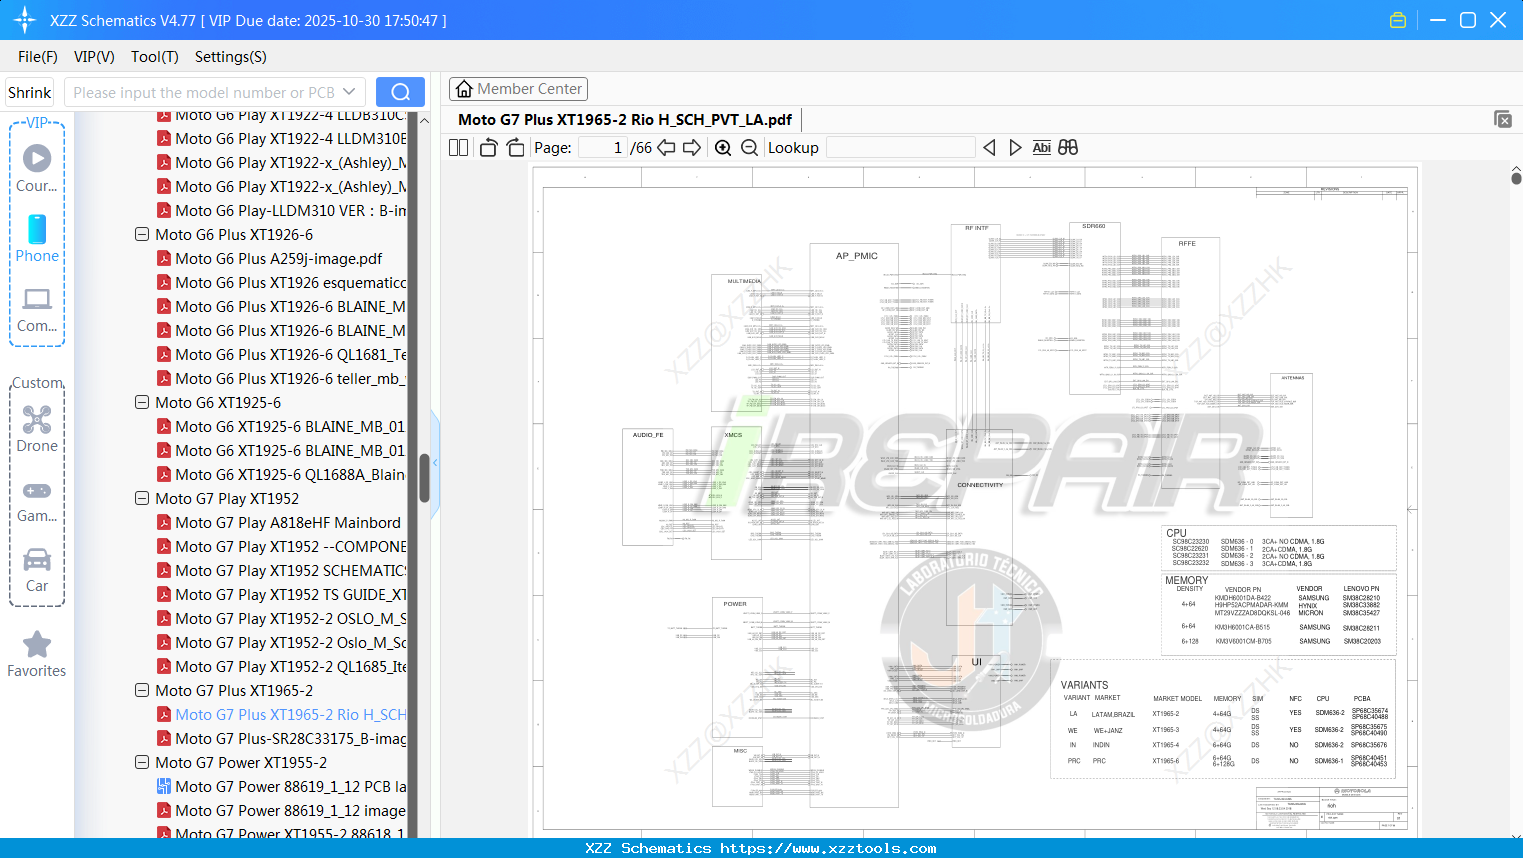This screenshot has width=1523, height=858.
Task: Collapse the Moto G7 Power XT1955-2 group
Action: [142, 762]
